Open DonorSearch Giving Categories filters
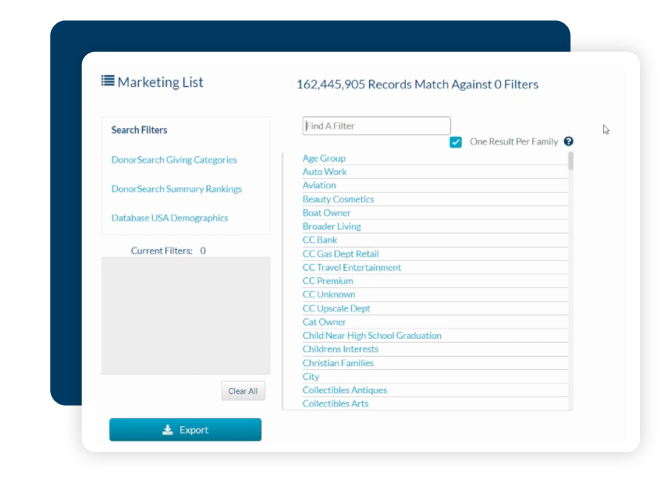Viewport: 669px width, 479px height. (174, 160)
